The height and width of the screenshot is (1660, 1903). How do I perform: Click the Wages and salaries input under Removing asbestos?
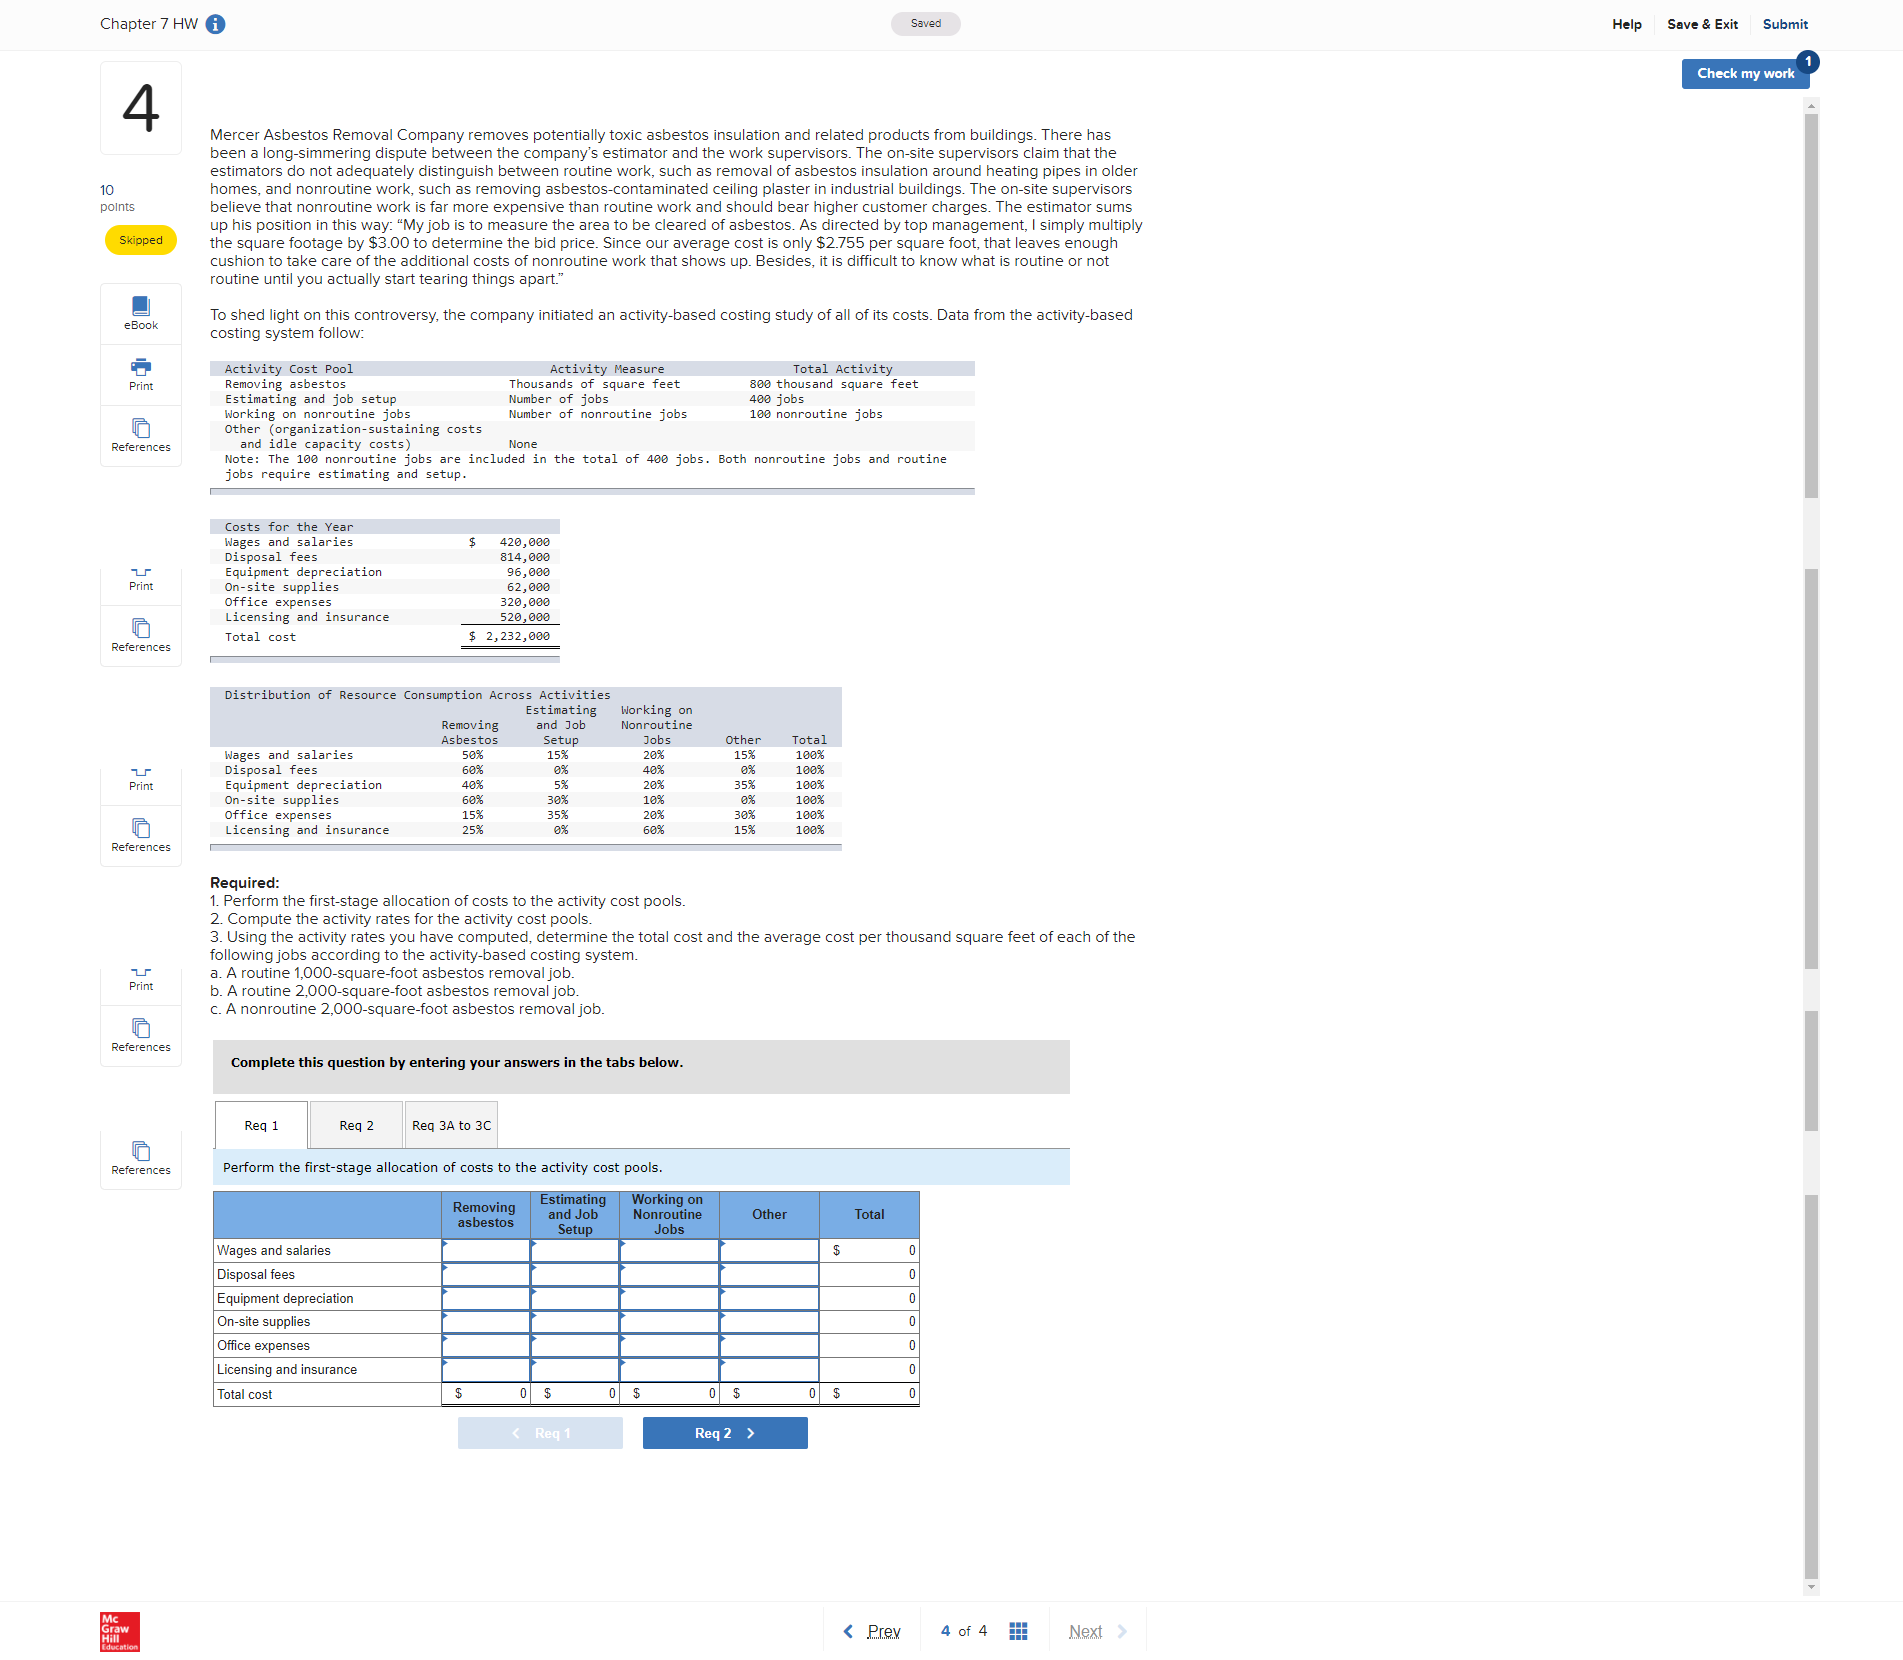point(484,1249)
